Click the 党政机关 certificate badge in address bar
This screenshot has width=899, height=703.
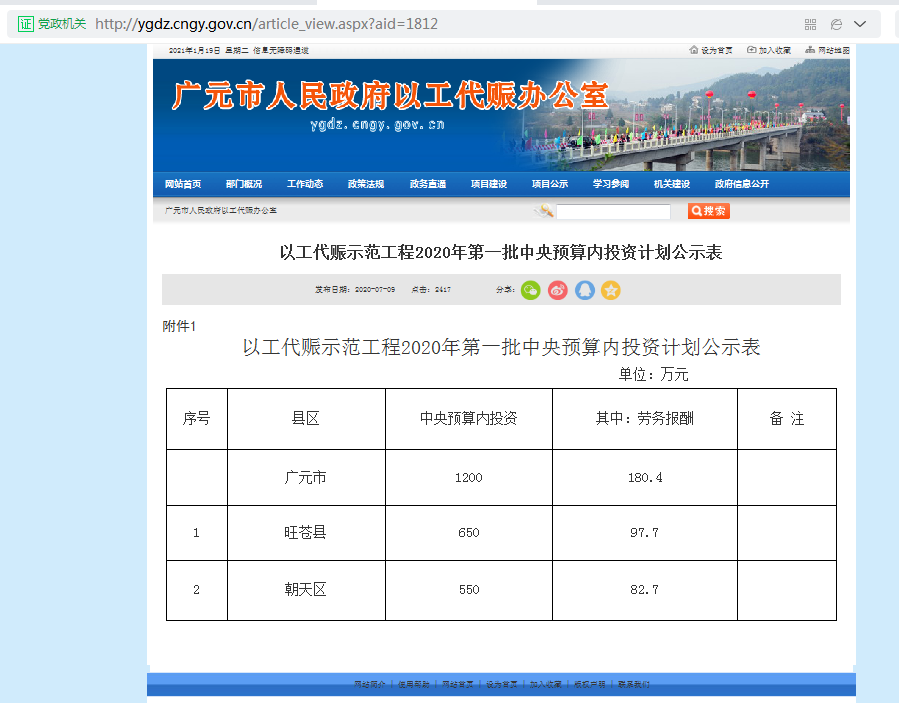coord(52,24)
